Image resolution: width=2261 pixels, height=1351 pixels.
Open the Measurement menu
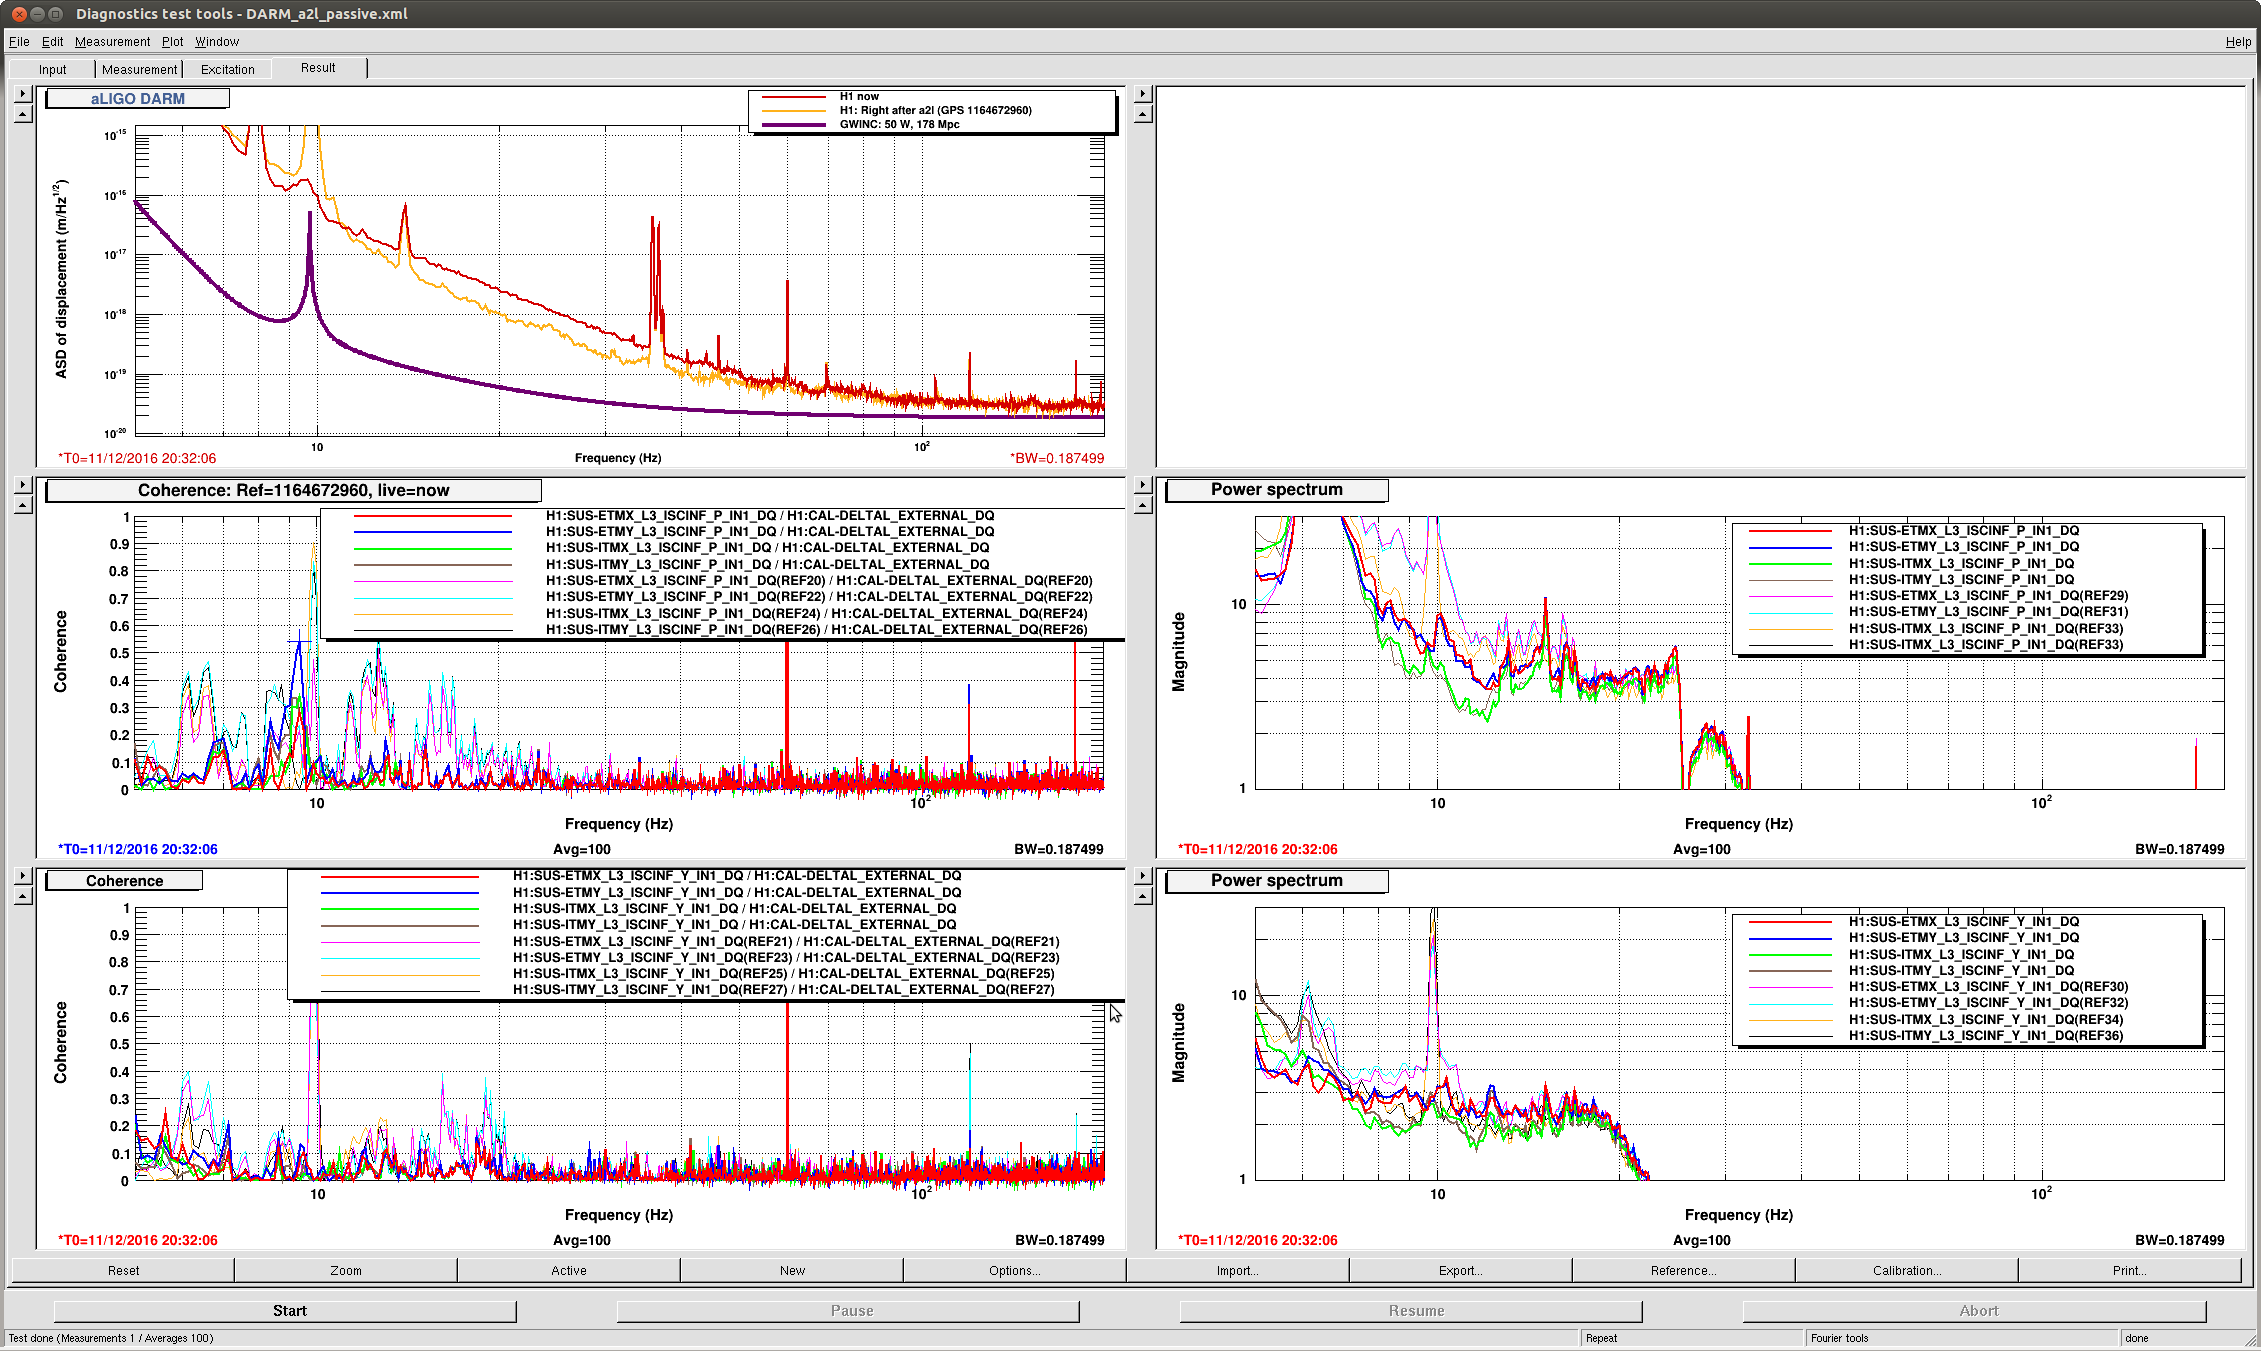point(112,42)
